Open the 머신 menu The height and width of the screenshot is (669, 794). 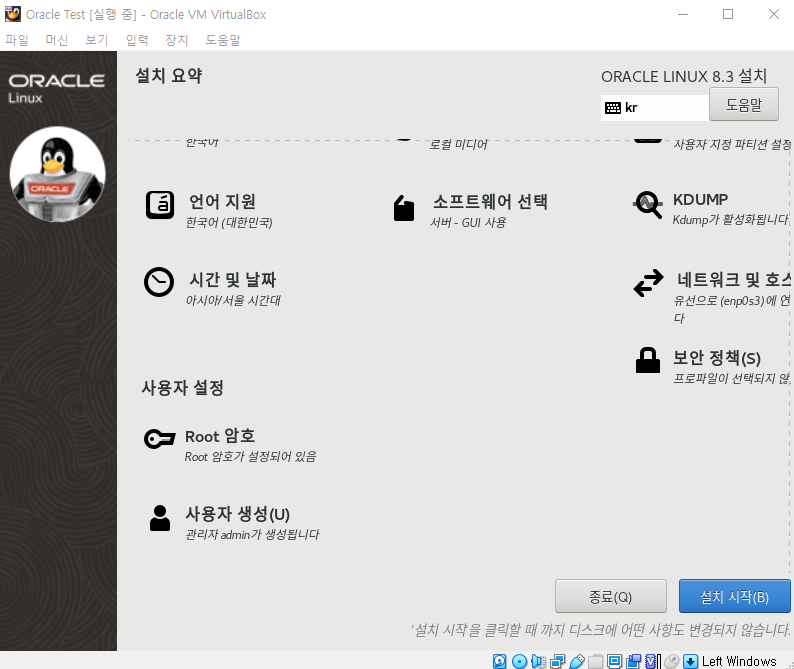(x=57, y=40)
